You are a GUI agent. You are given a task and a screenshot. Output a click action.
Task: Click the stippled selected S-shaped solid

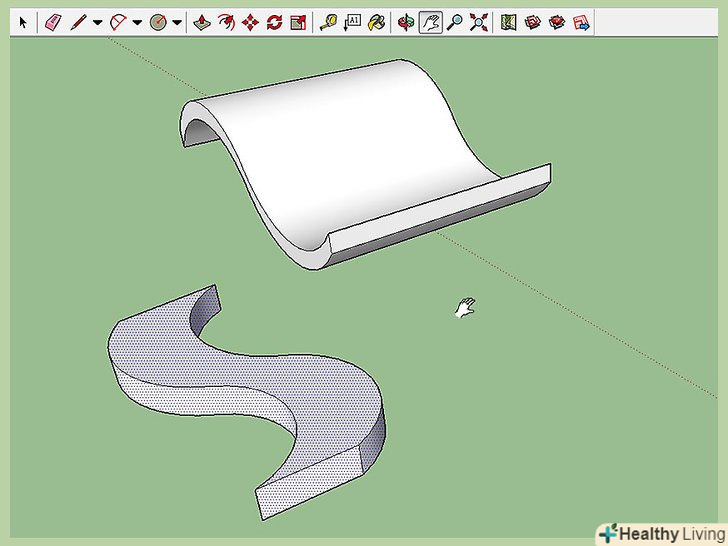[240, 372]
